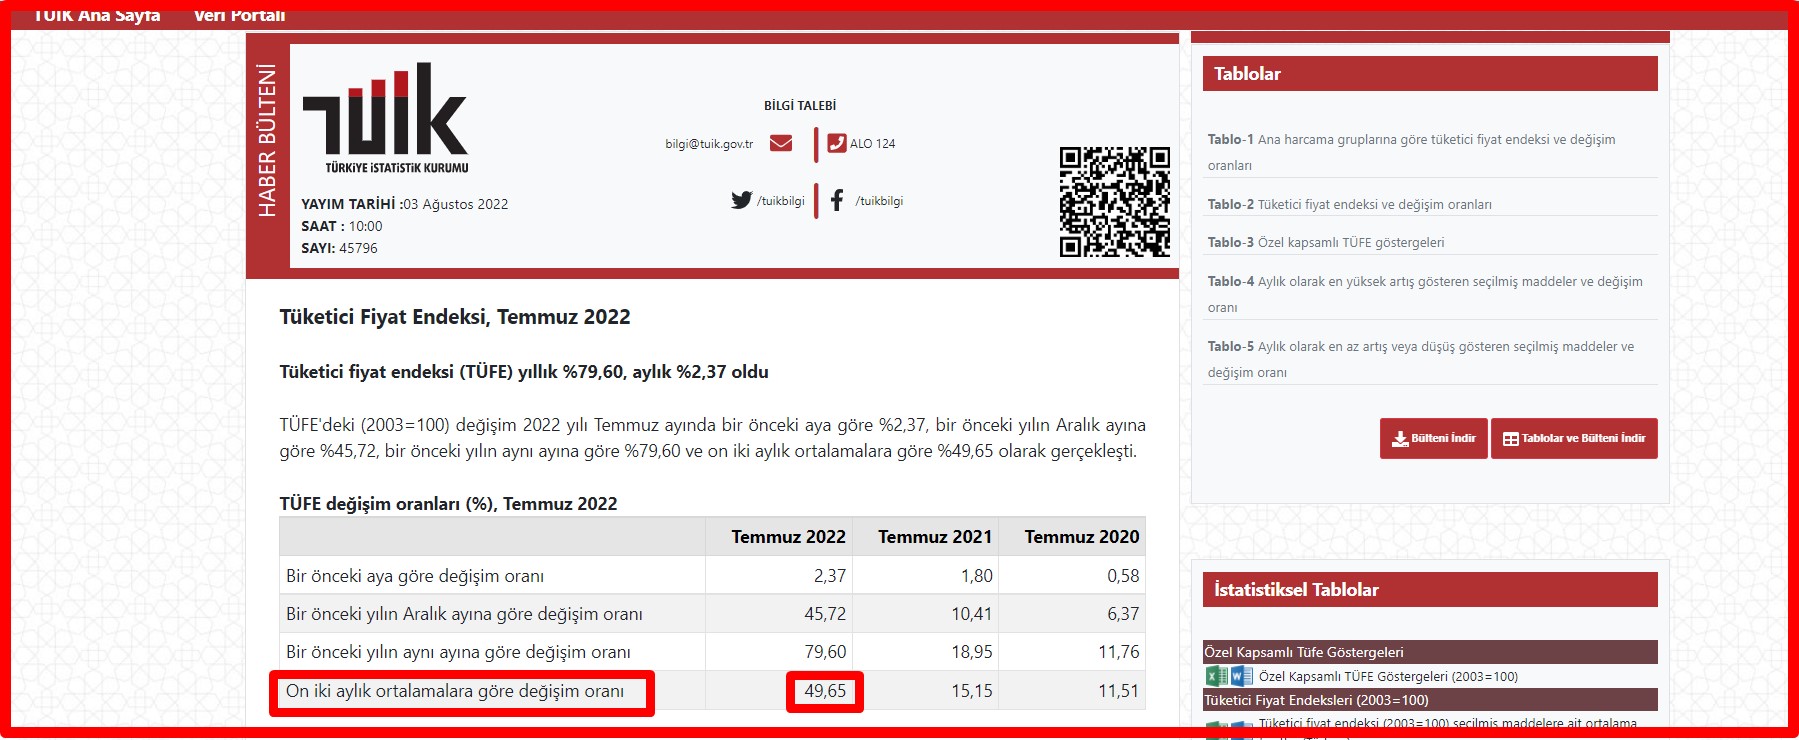Click Özel Kapsamlı TÜFE Göstergeleri (2003=100) link
The height and width of the screenshot is (740, 1799).
pos(1388,677)
